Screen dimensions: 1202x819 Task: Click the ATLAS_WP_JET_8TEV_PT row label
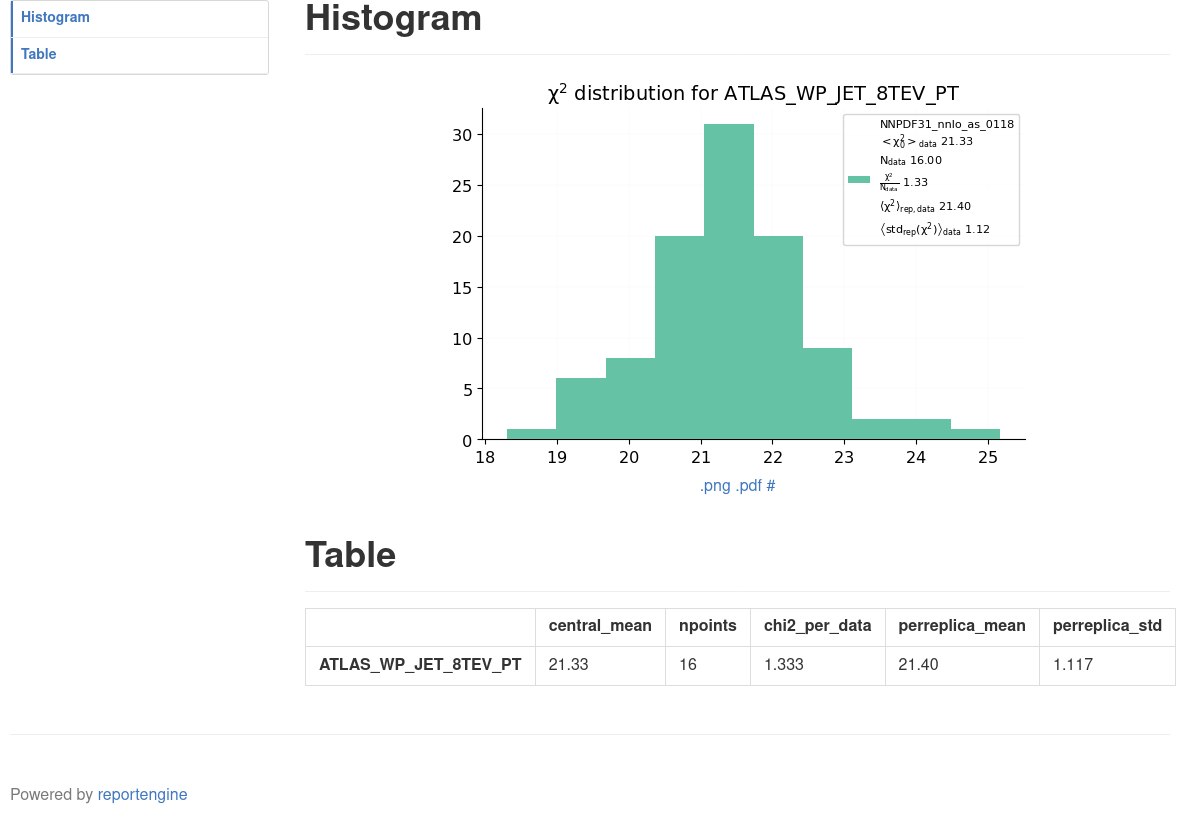pos(420,665)
